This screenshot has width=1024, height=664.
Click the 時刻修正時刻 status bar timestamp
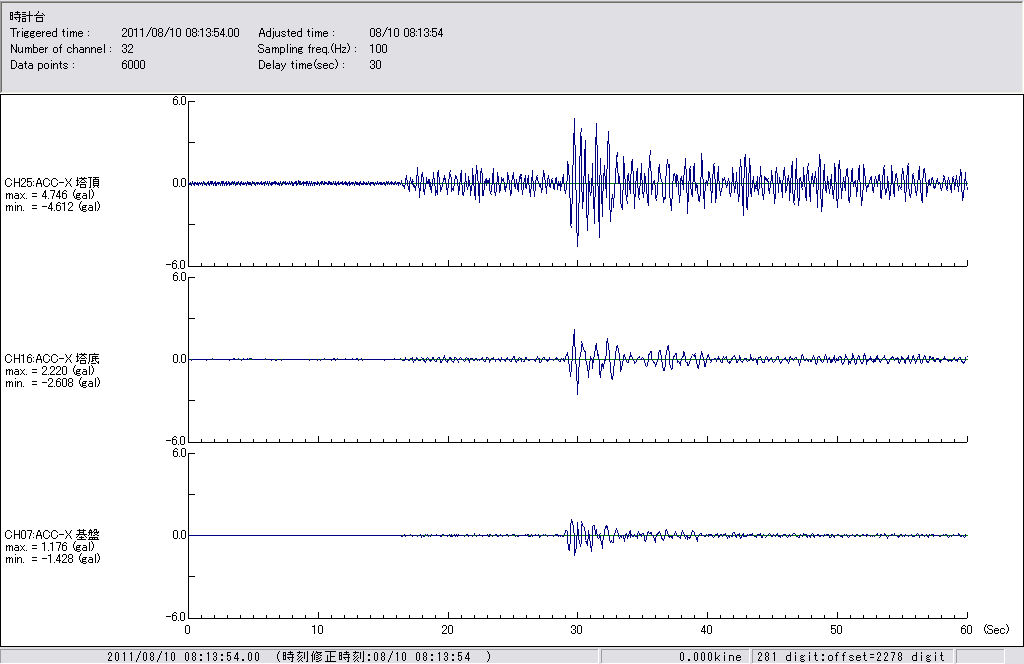[x=383, y=656]
